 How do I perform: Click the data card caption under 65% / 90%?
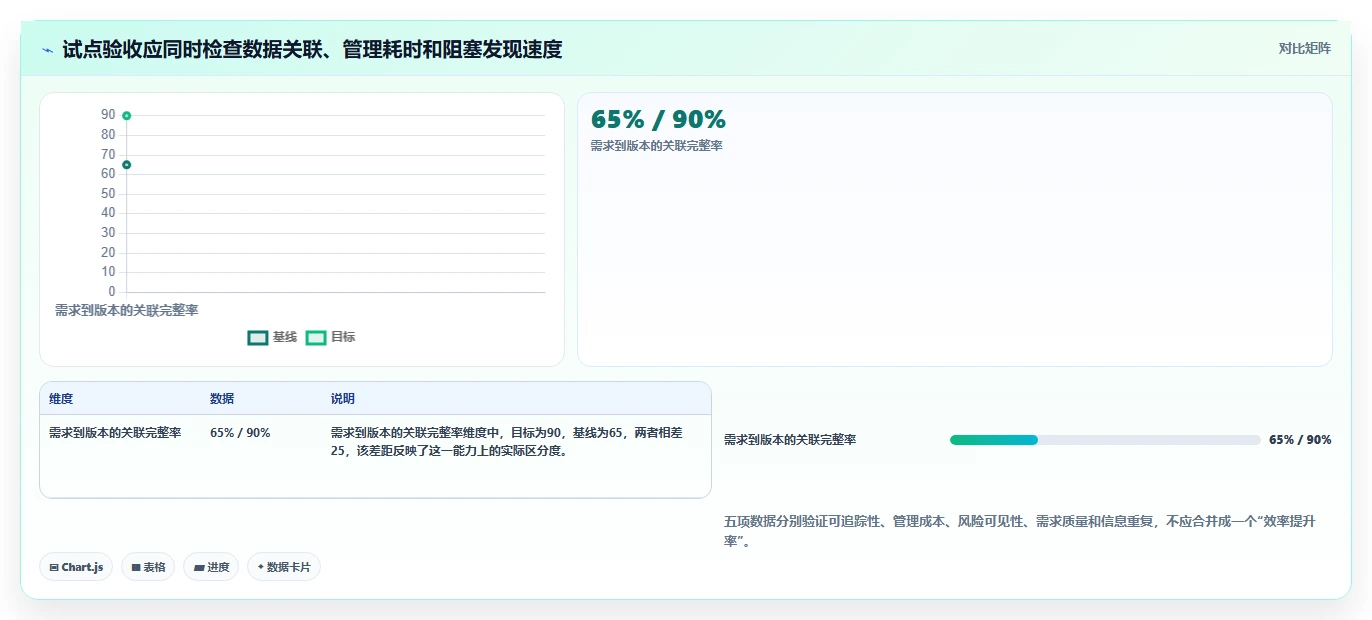(657, 146)
